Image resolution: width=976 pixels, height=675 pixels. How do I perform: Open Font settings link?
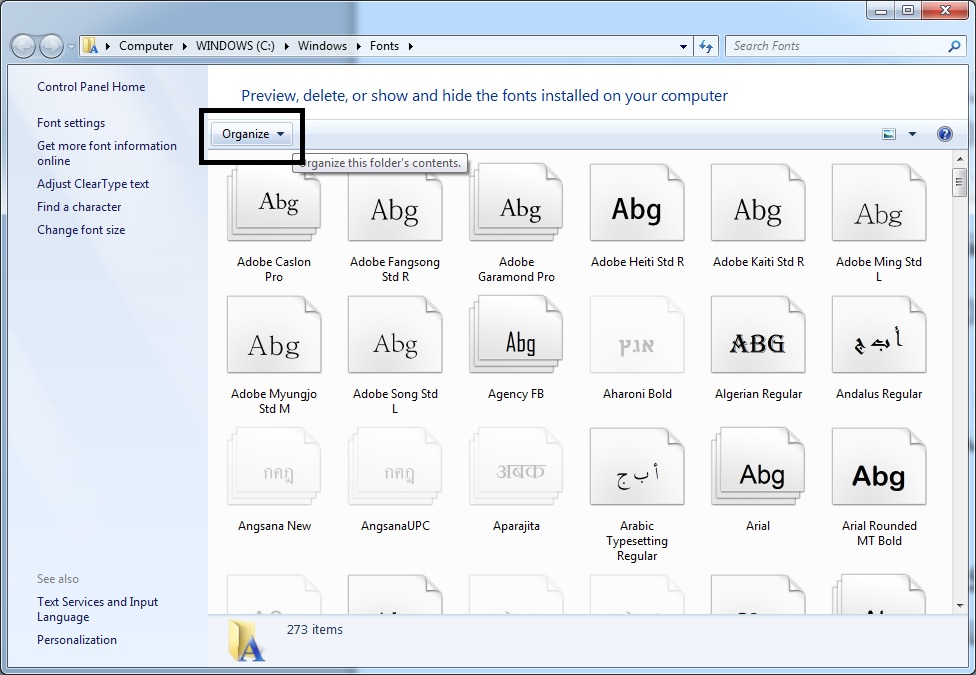[71, 123]
